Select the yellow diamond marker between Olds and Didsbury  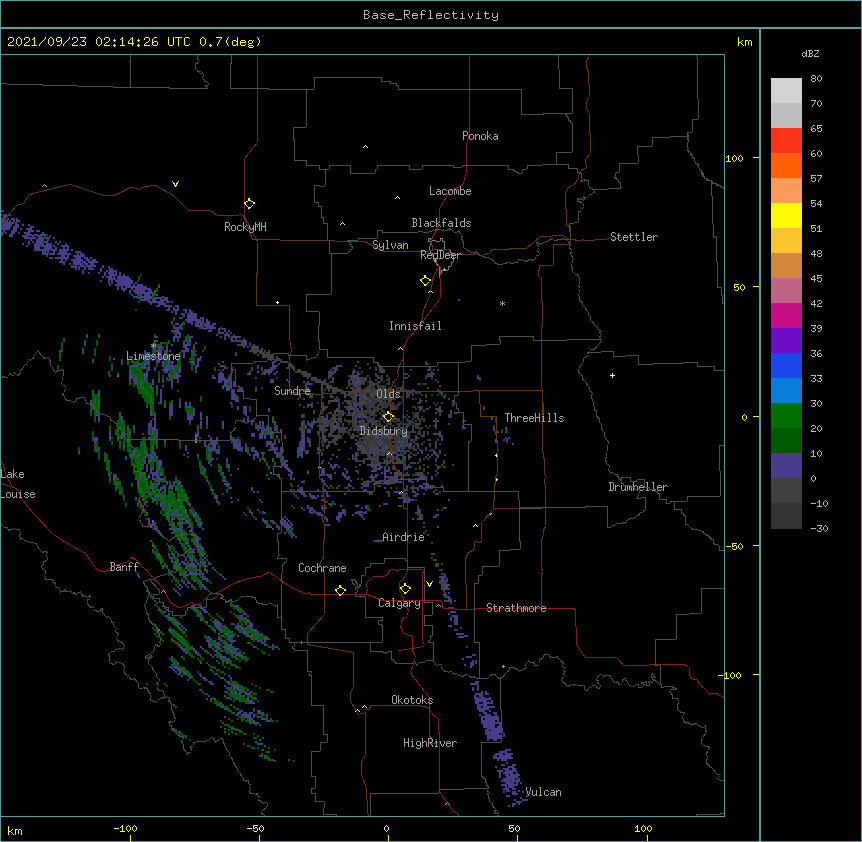[x=388, y=416]
